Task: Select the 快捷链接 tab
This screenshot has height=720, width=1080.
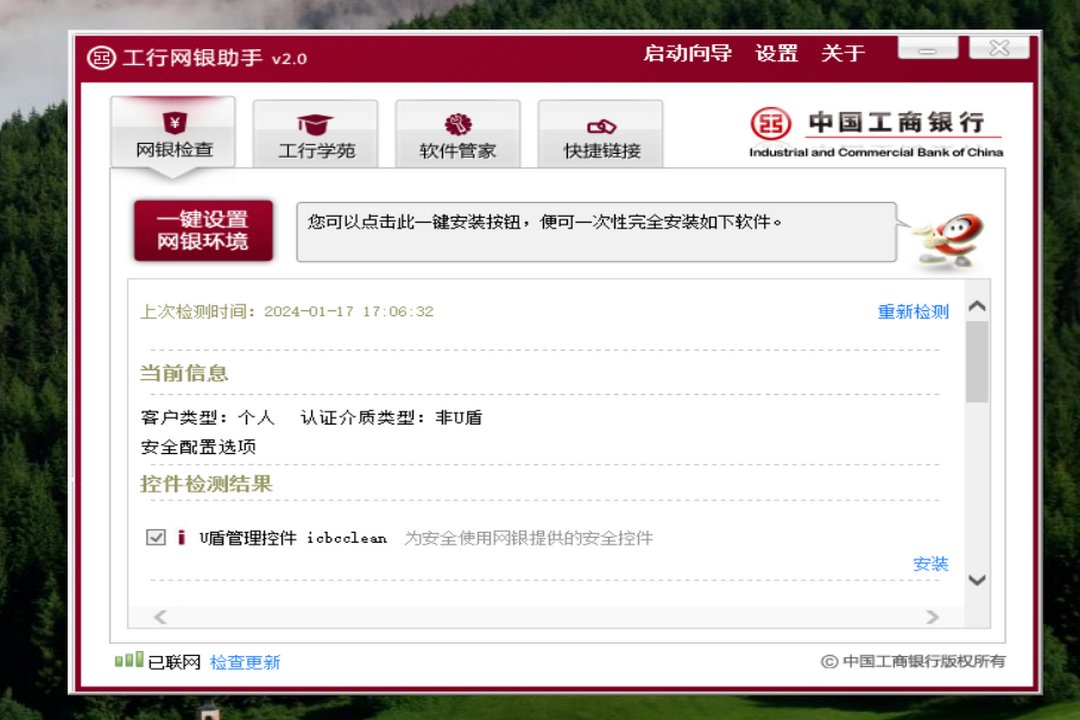Action: 601,134
